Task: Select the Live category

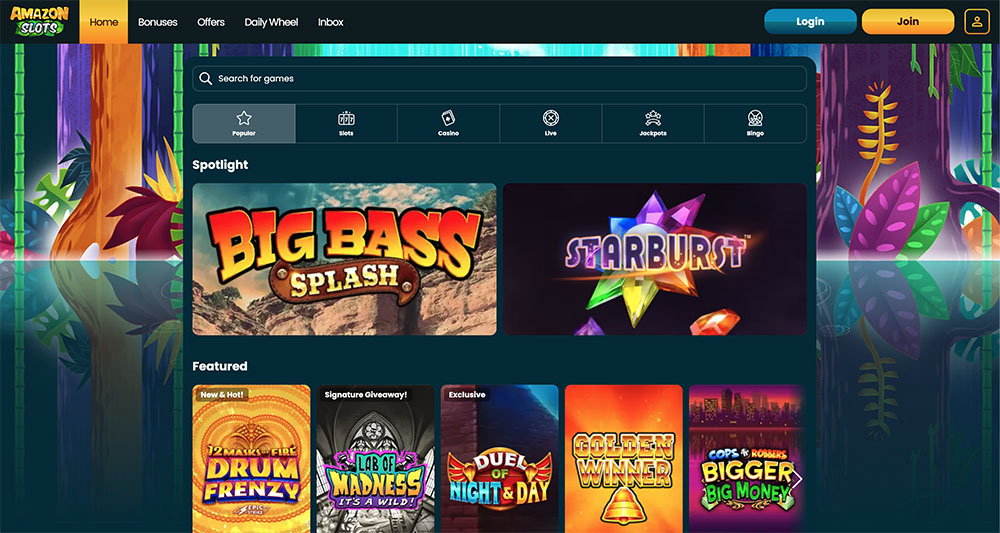Action: 551,123
